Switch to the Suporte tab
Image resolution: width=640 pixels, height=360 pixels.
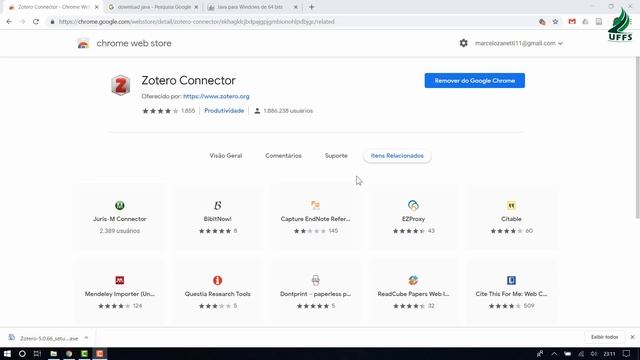[x=336, y=156]
